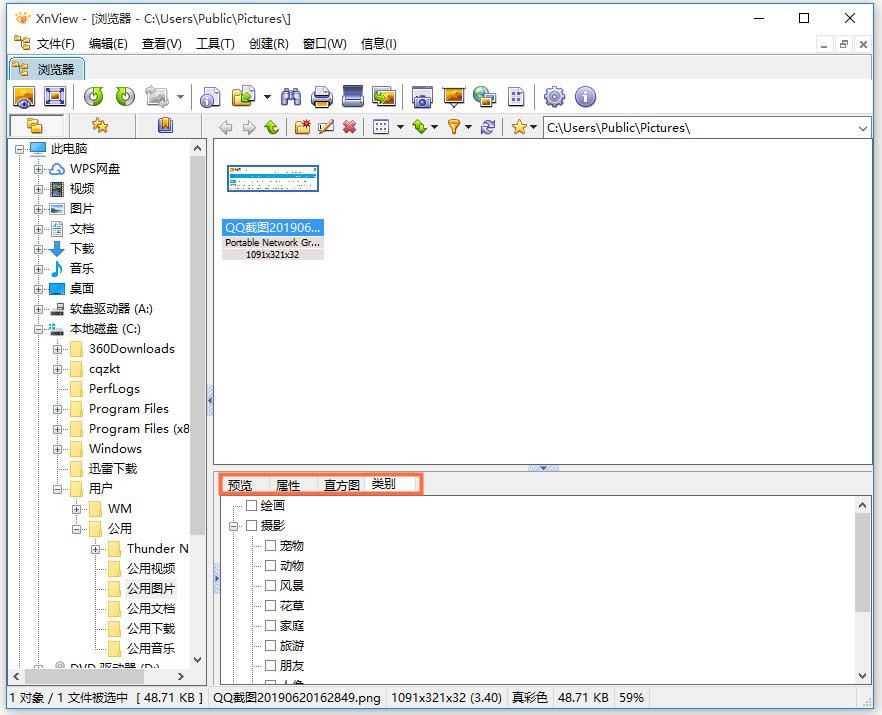Screen dimensions: 882x715
Task: Enable the 风景 category checkbox
Action: (x=271, y=586)
